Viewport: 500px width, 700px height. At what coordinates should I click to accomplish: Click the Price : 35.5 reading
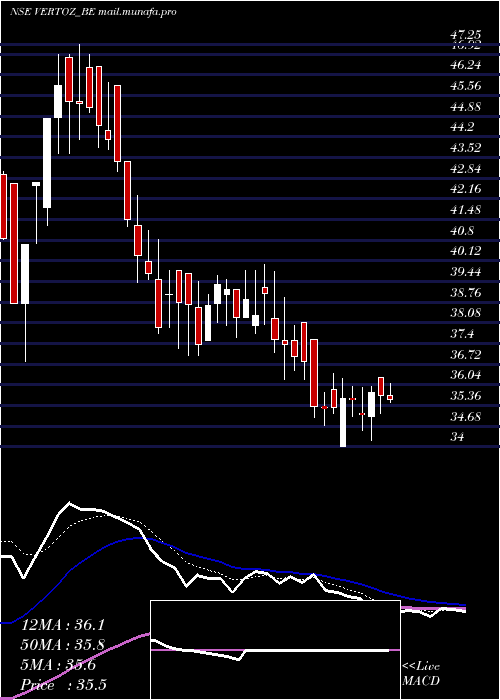pos(63,685)
